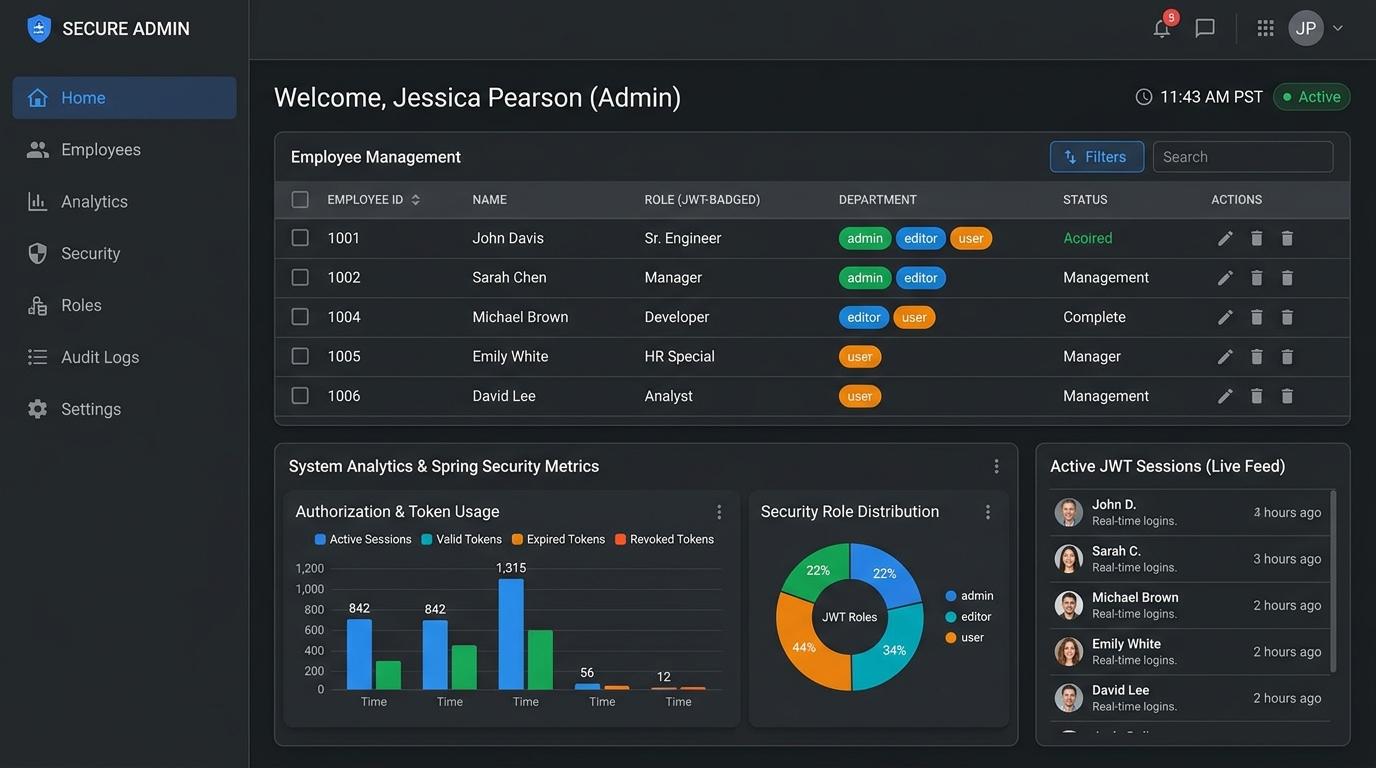
Task: Click the green Active status badge
Action: pos(1312,97)
